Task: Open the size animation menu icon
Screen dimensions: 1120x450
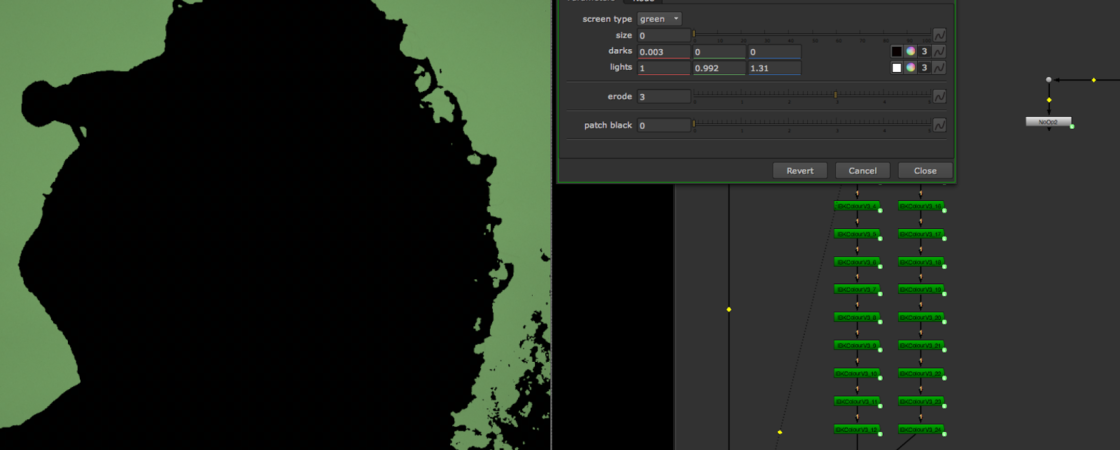Action: 940,35
